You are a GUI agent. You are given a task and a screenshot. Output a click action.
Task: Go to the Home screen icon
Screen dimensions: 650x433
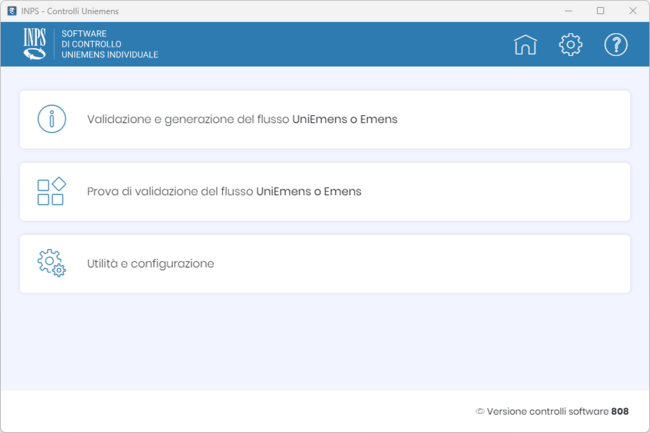point(525,44)
